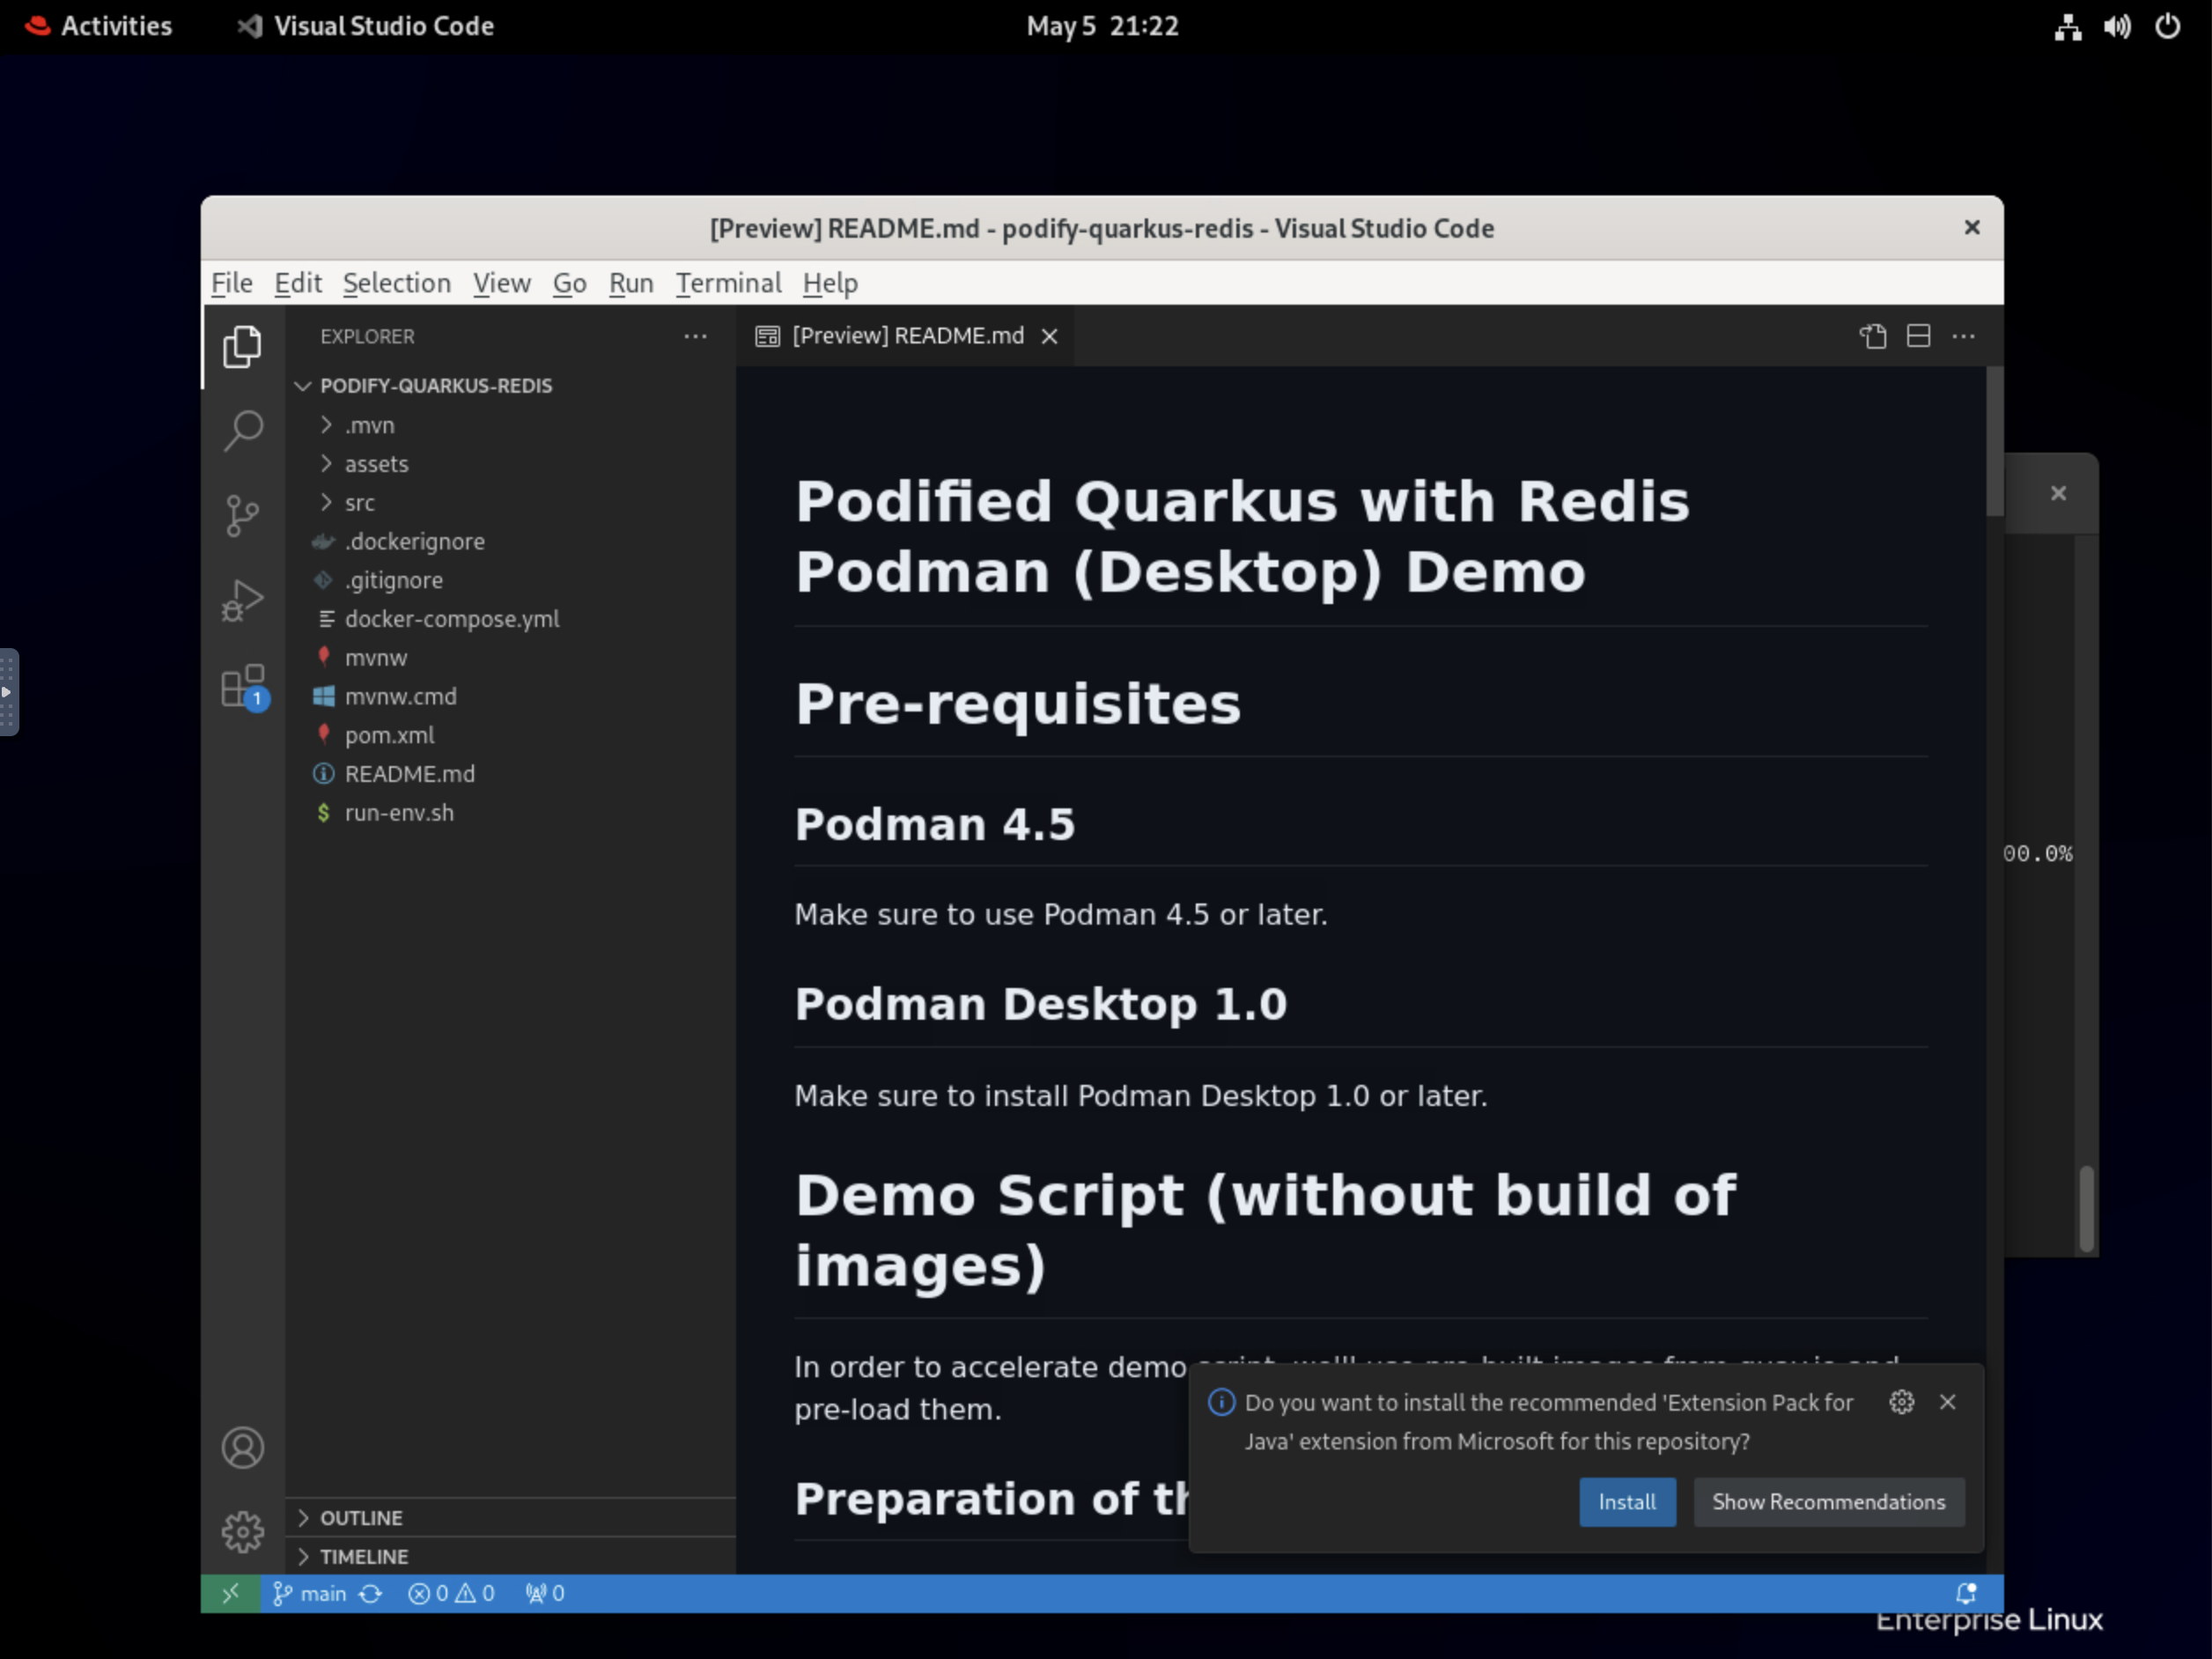Open problems errors and warnings indicator

(451, 1593)
